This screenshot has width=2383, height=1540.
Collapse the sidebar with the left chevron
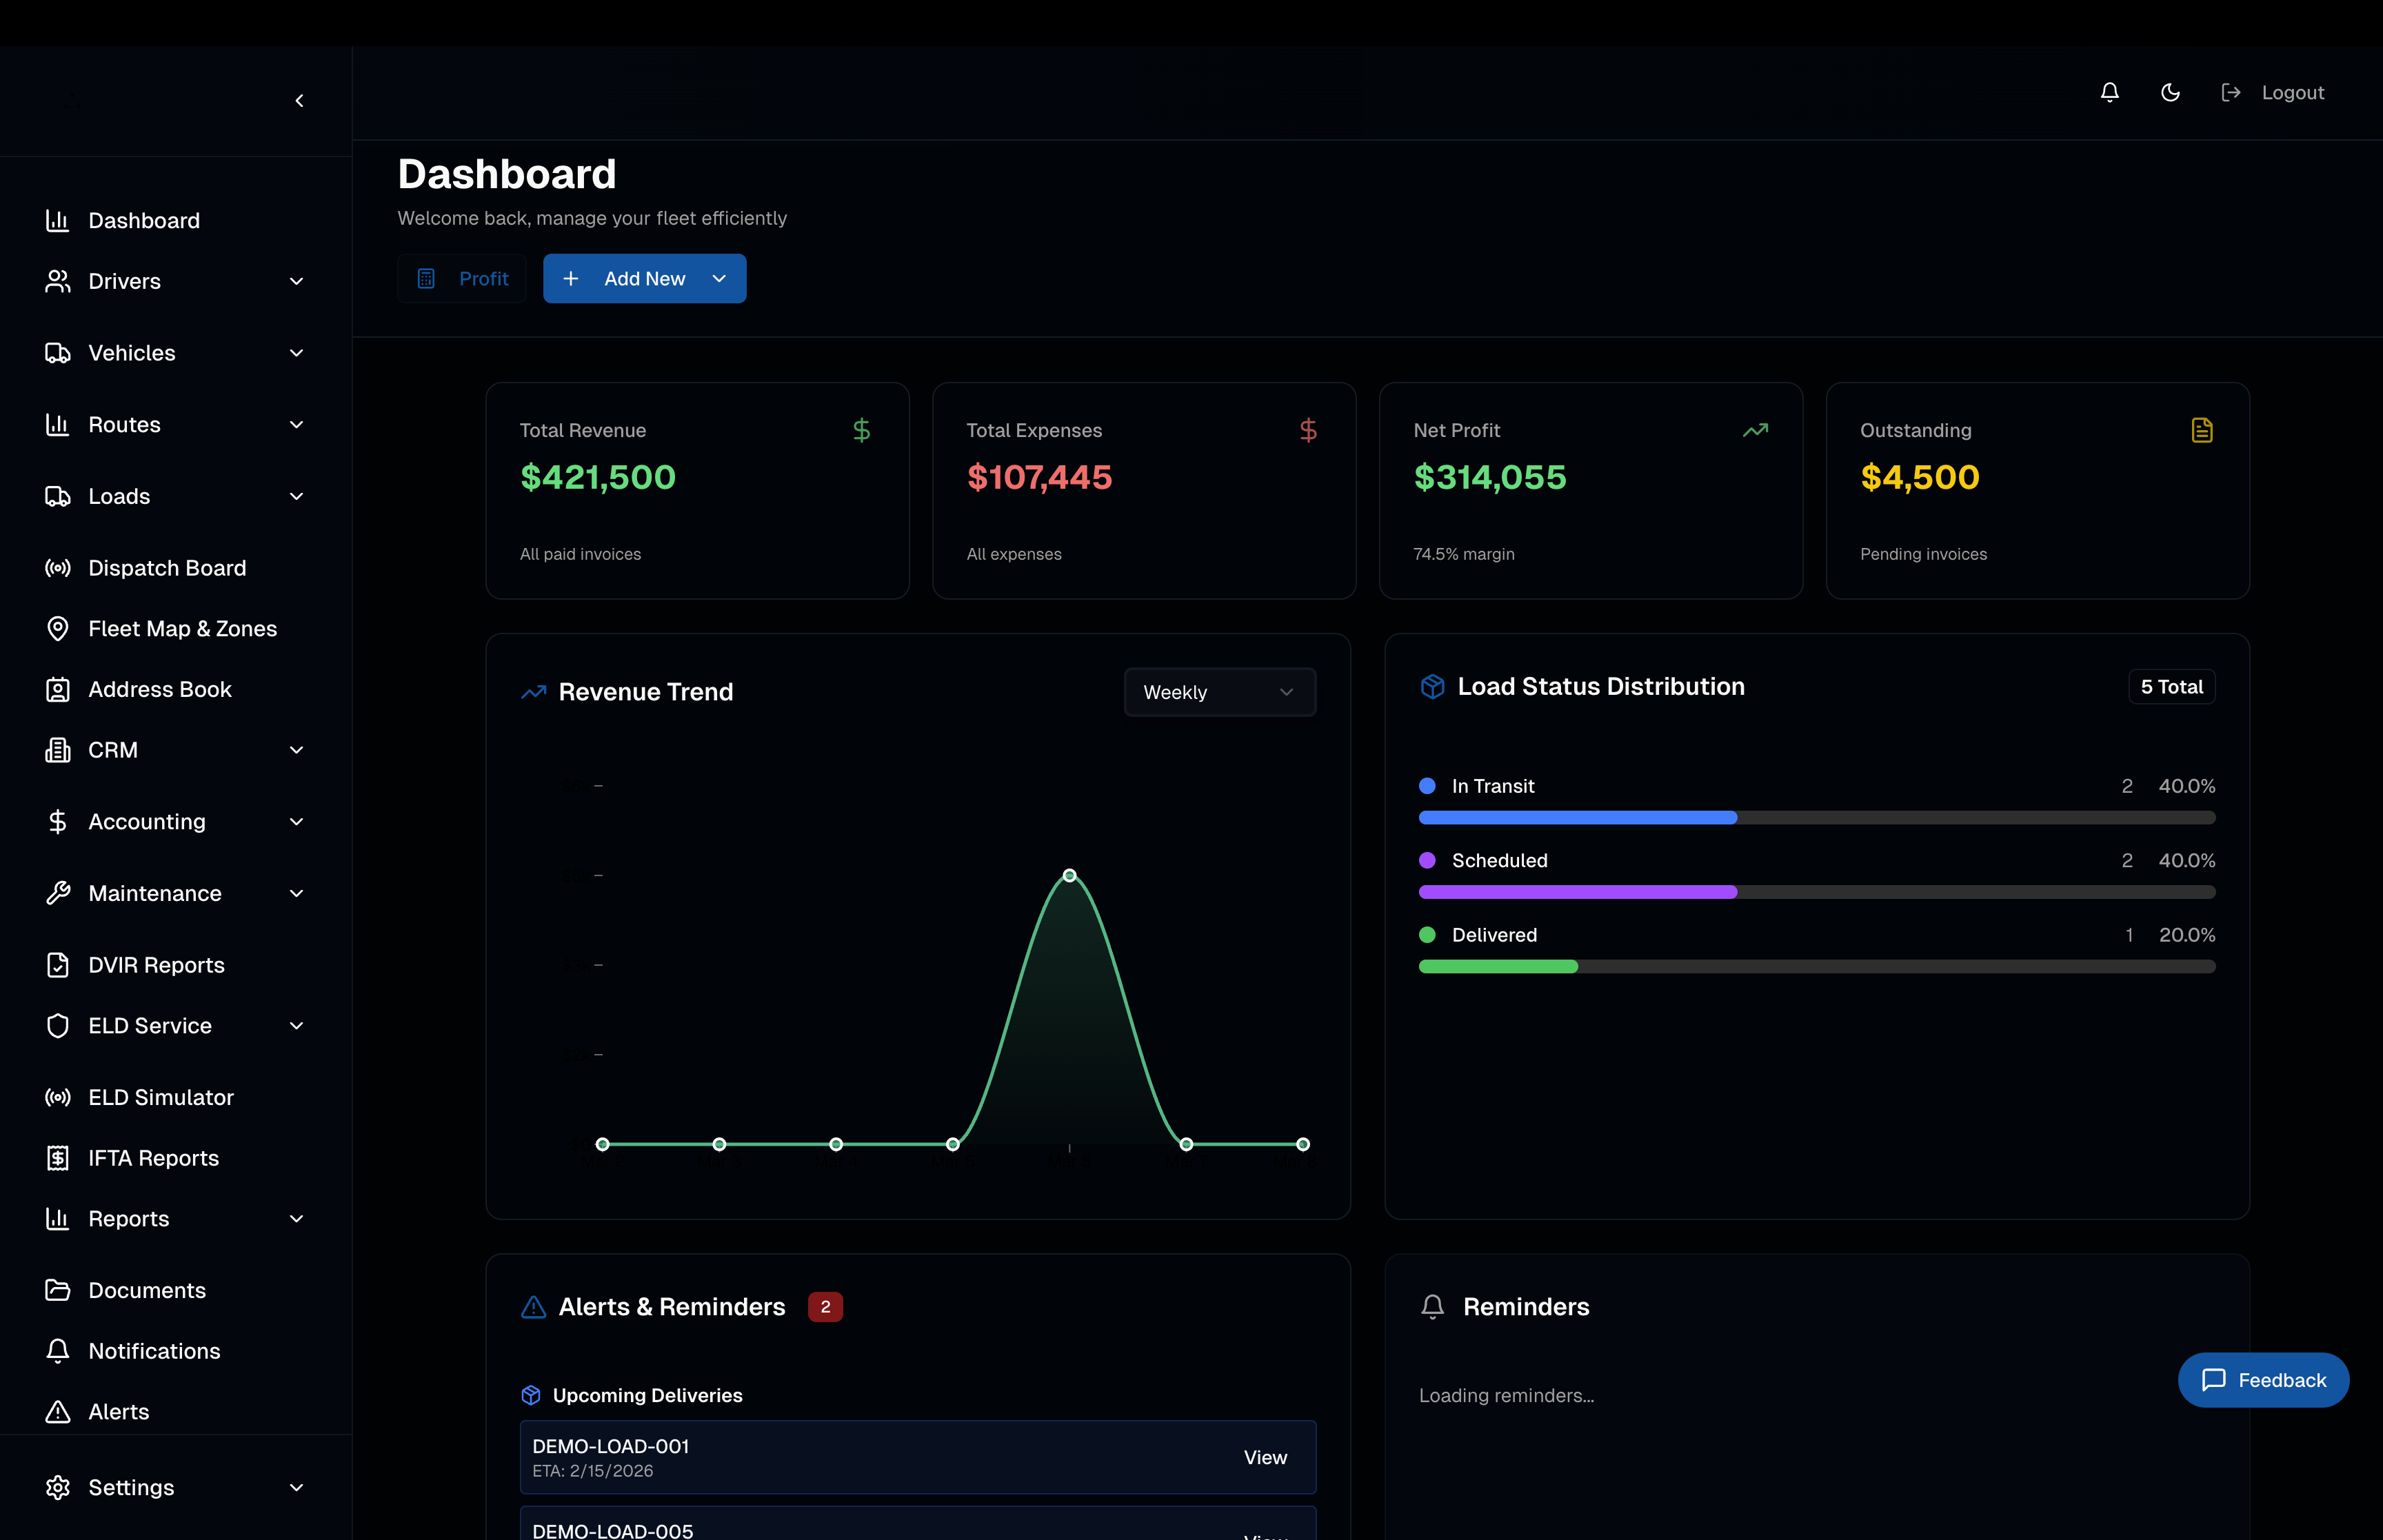299,101
